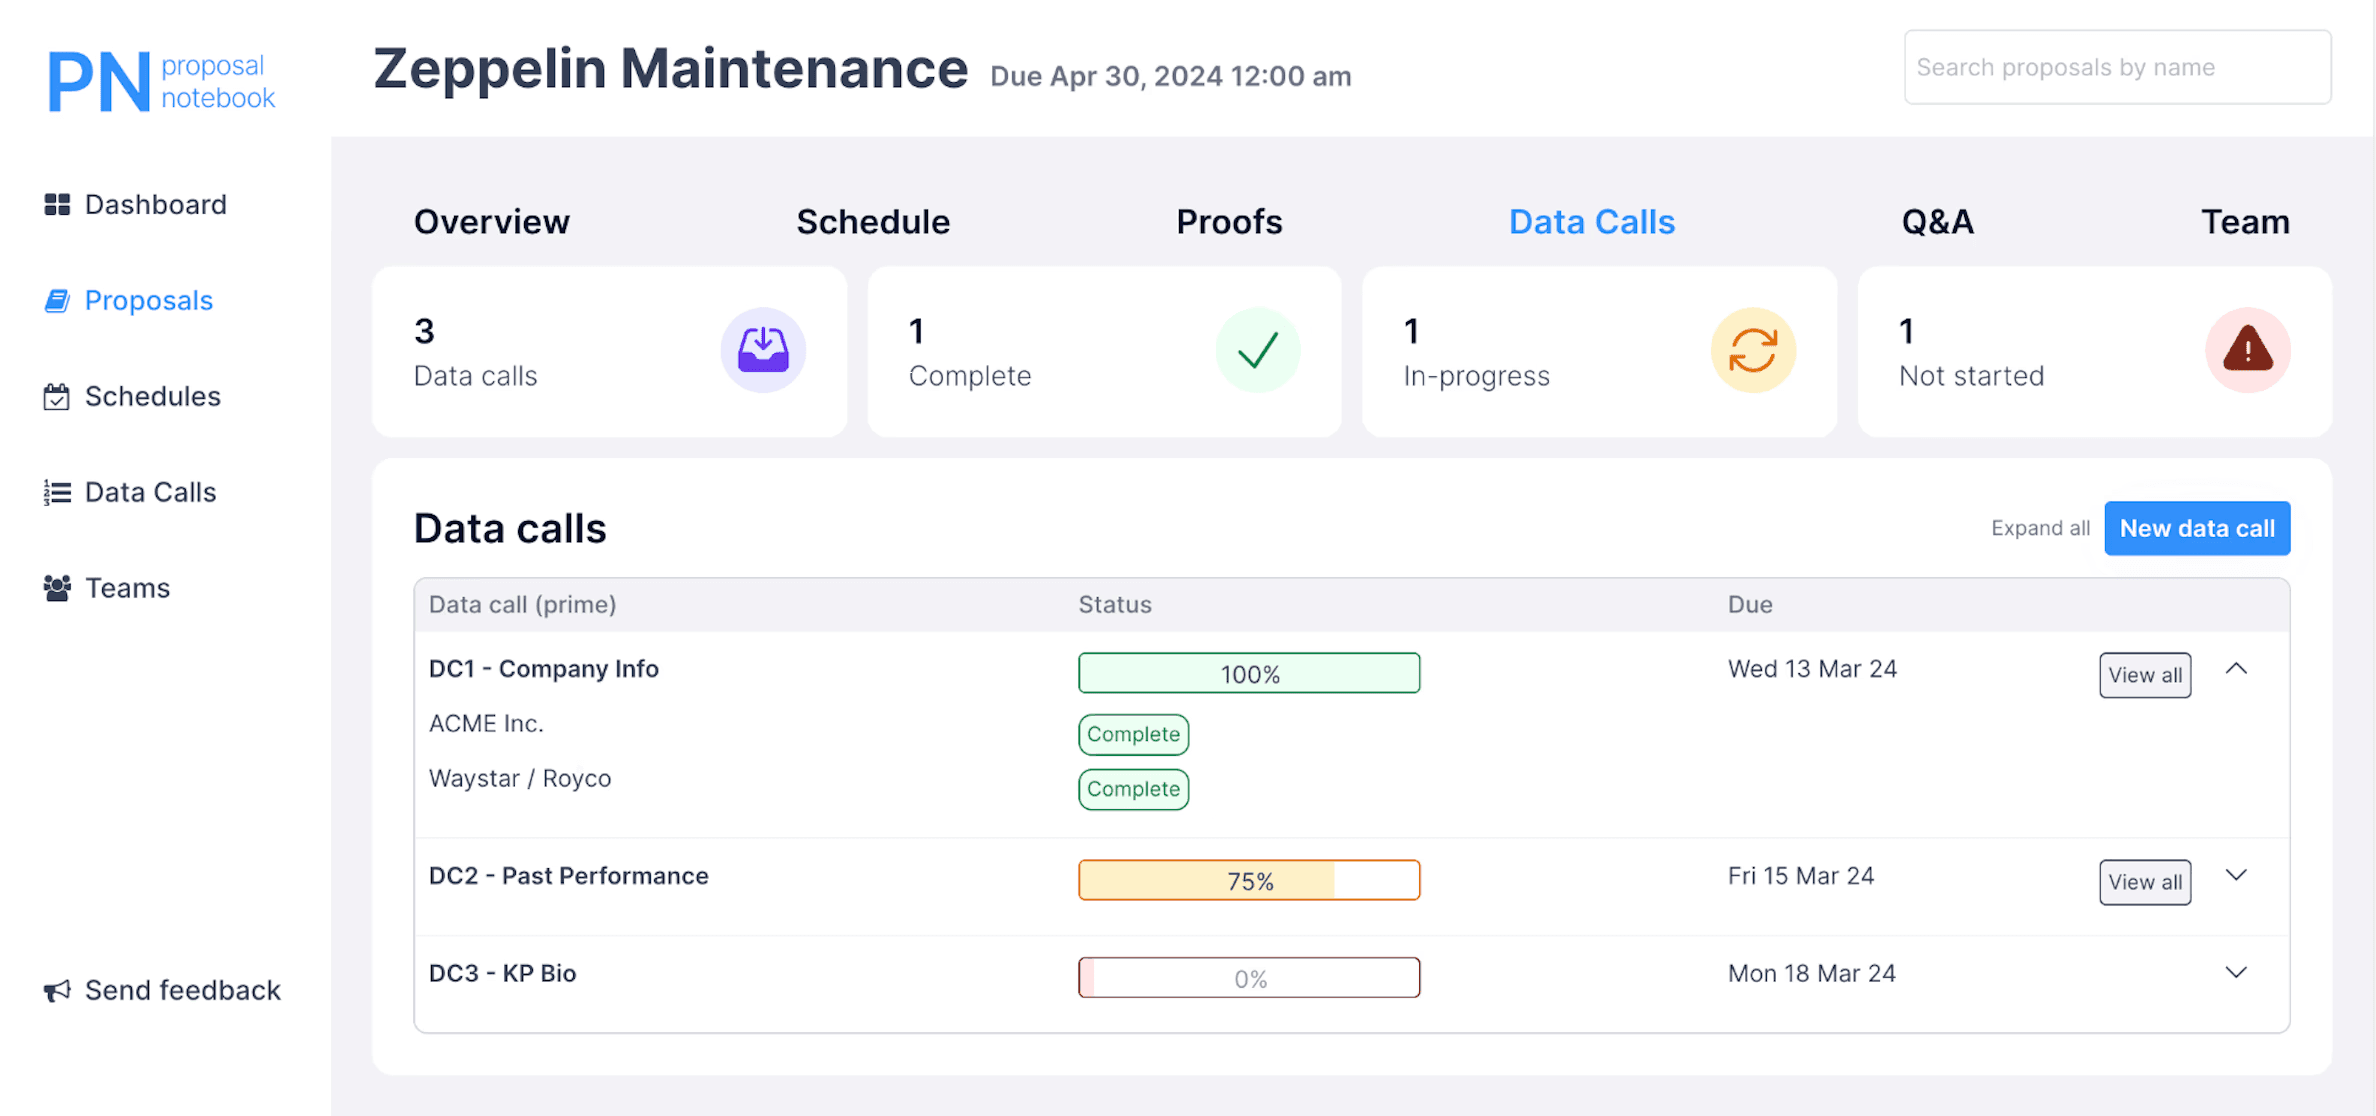Click the Send feedback megaphone icon
2376x1116 pixels.
coord(57,990)
